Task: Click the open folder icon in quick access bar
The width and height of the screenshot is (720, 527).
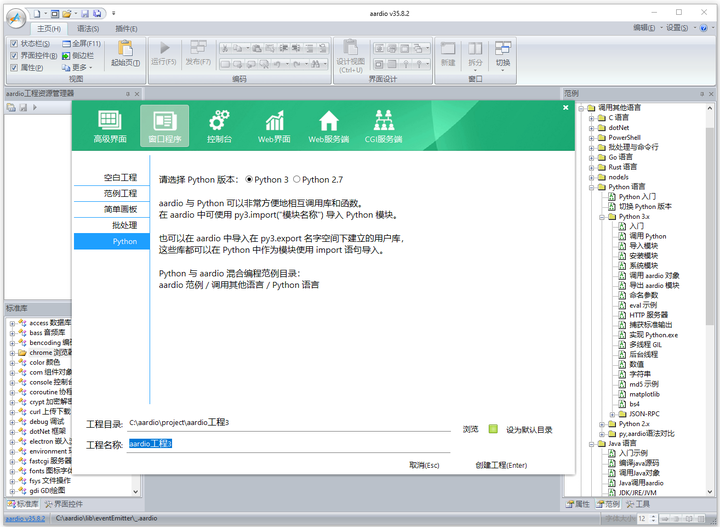Action: (x=67, y=14)
